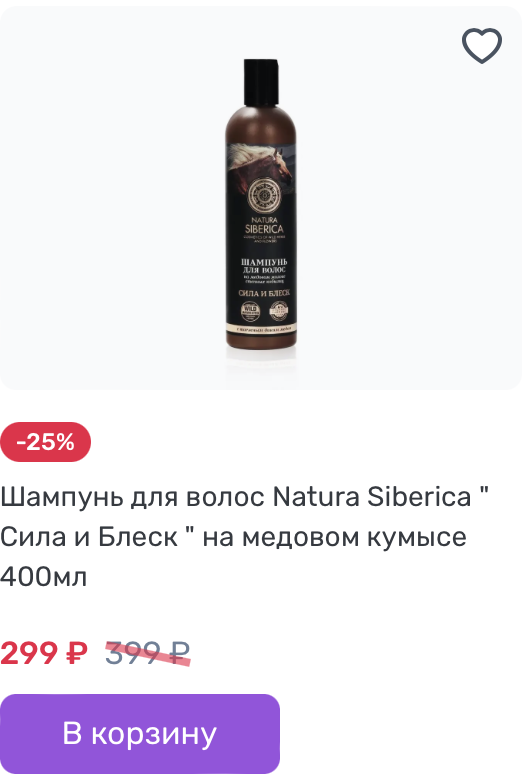Click the СИЛА И БЛЕСК text on the label

click(263, 293)
